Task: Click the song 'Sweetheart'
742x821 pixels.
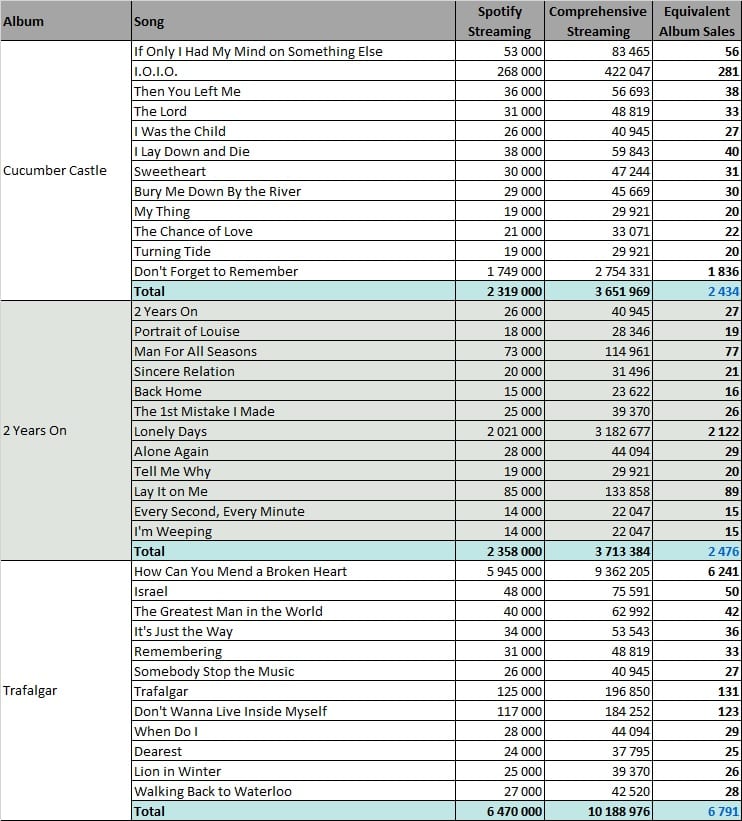Action: coord(293,171)
